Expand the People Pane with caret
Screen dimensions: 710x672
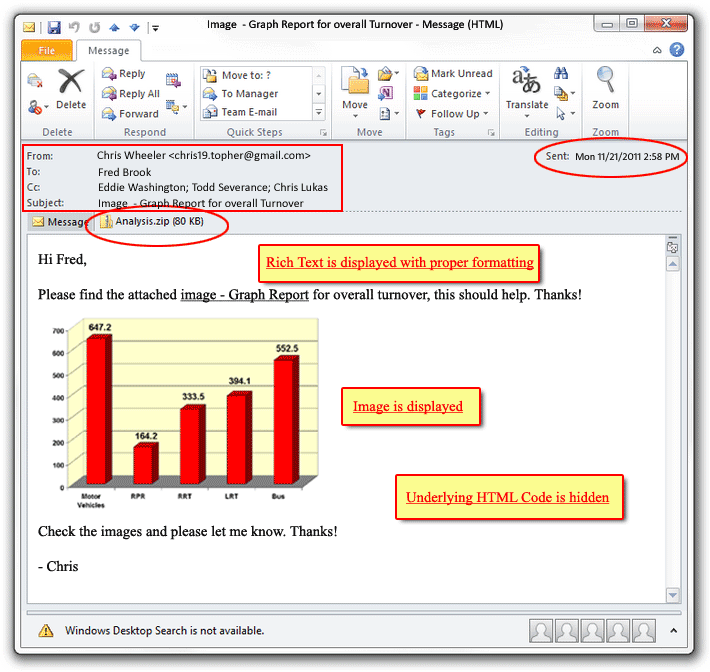pos(674,630)
